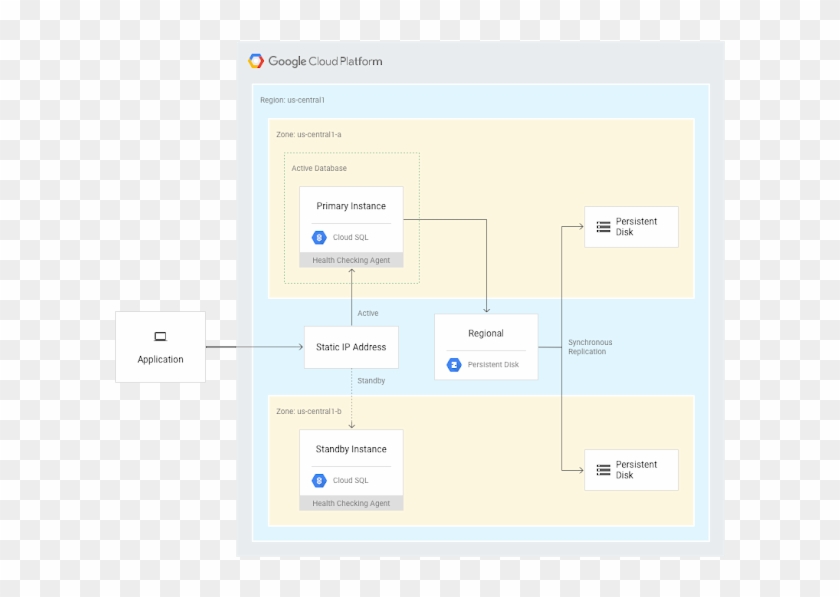Switch to the Standby Instance card
The image size is (840, 597).
[x=351, y=449]
